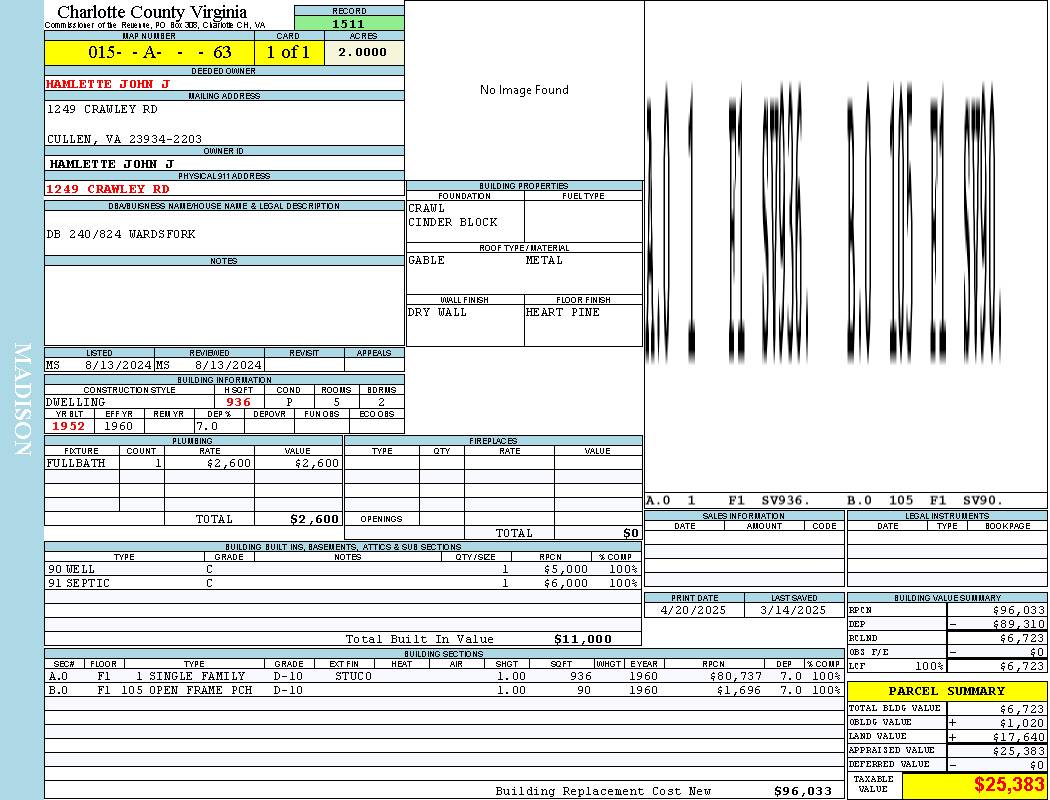Click the sketch legend 'A.0 1 F1 SV936.'
Screen dimensions: 1050x800
coord(727,500)
